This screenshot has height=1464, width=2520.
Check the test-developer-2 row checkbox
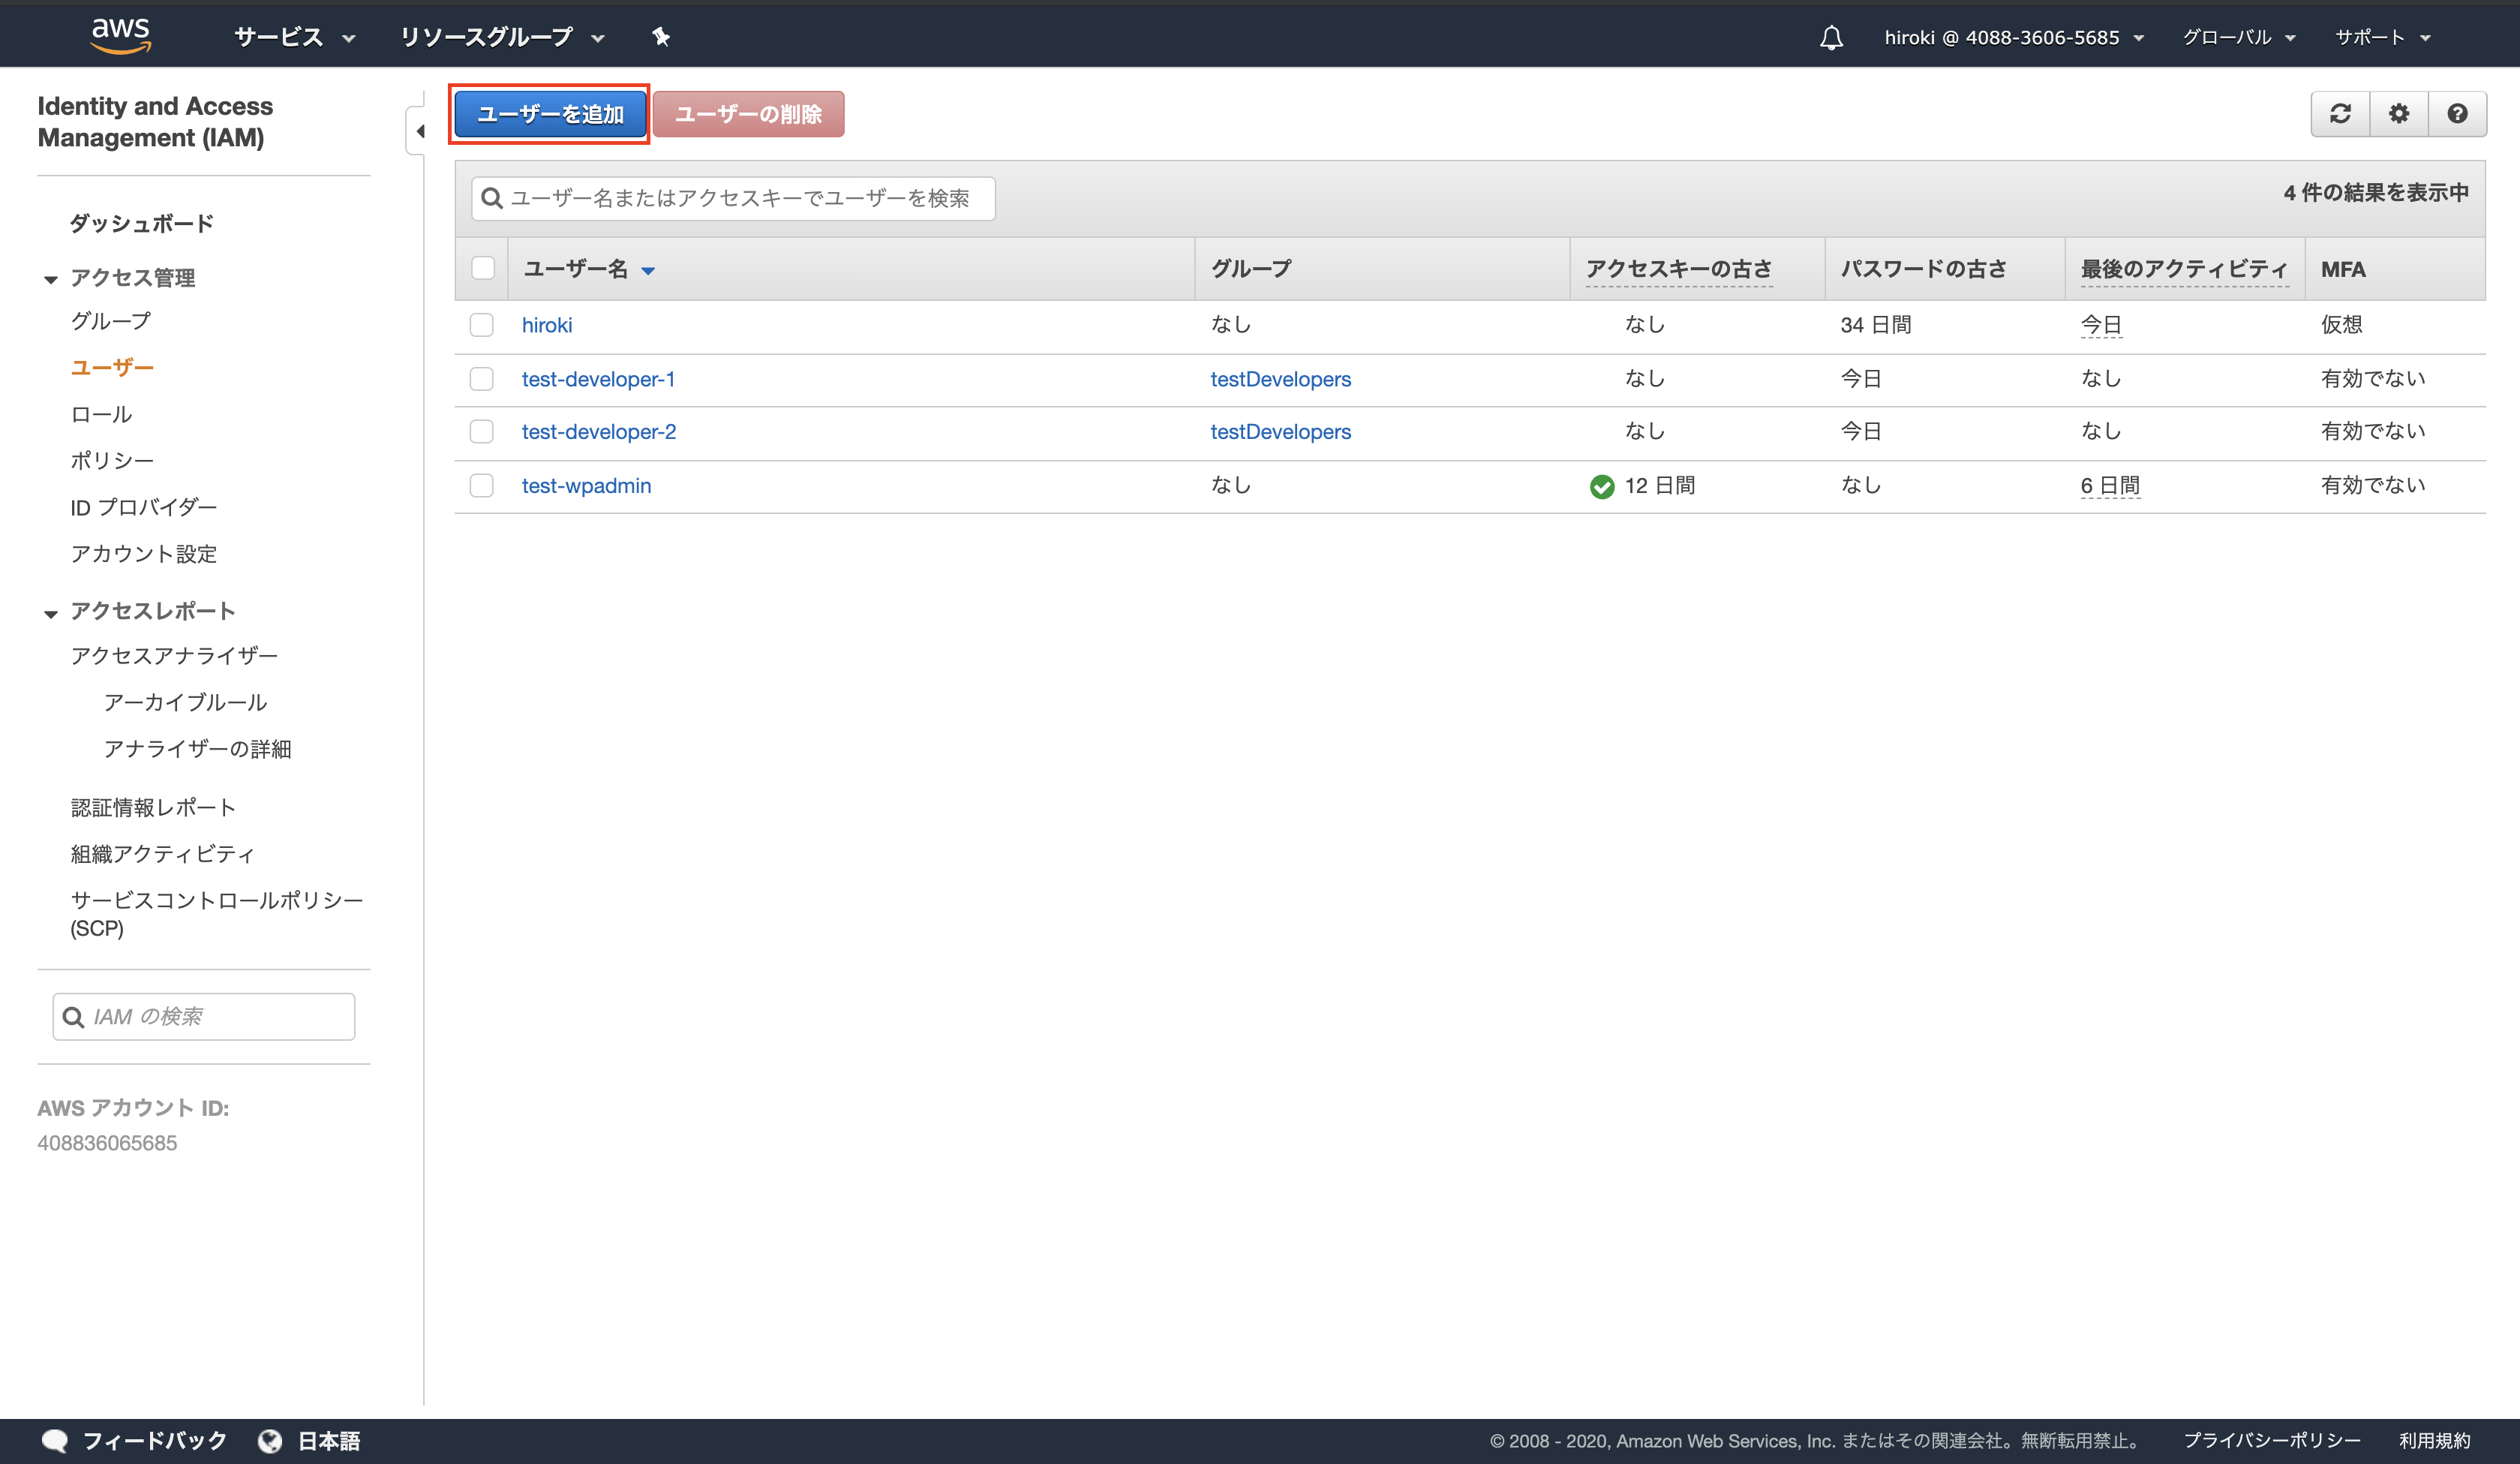(482, 432)
